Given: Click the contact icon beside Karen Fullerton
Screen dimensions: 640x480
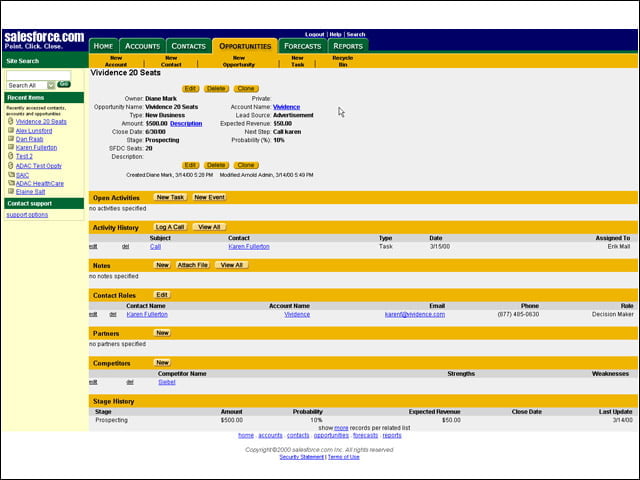Looking at the screenshot, I should pyautogui.click(x=11, y=147).
